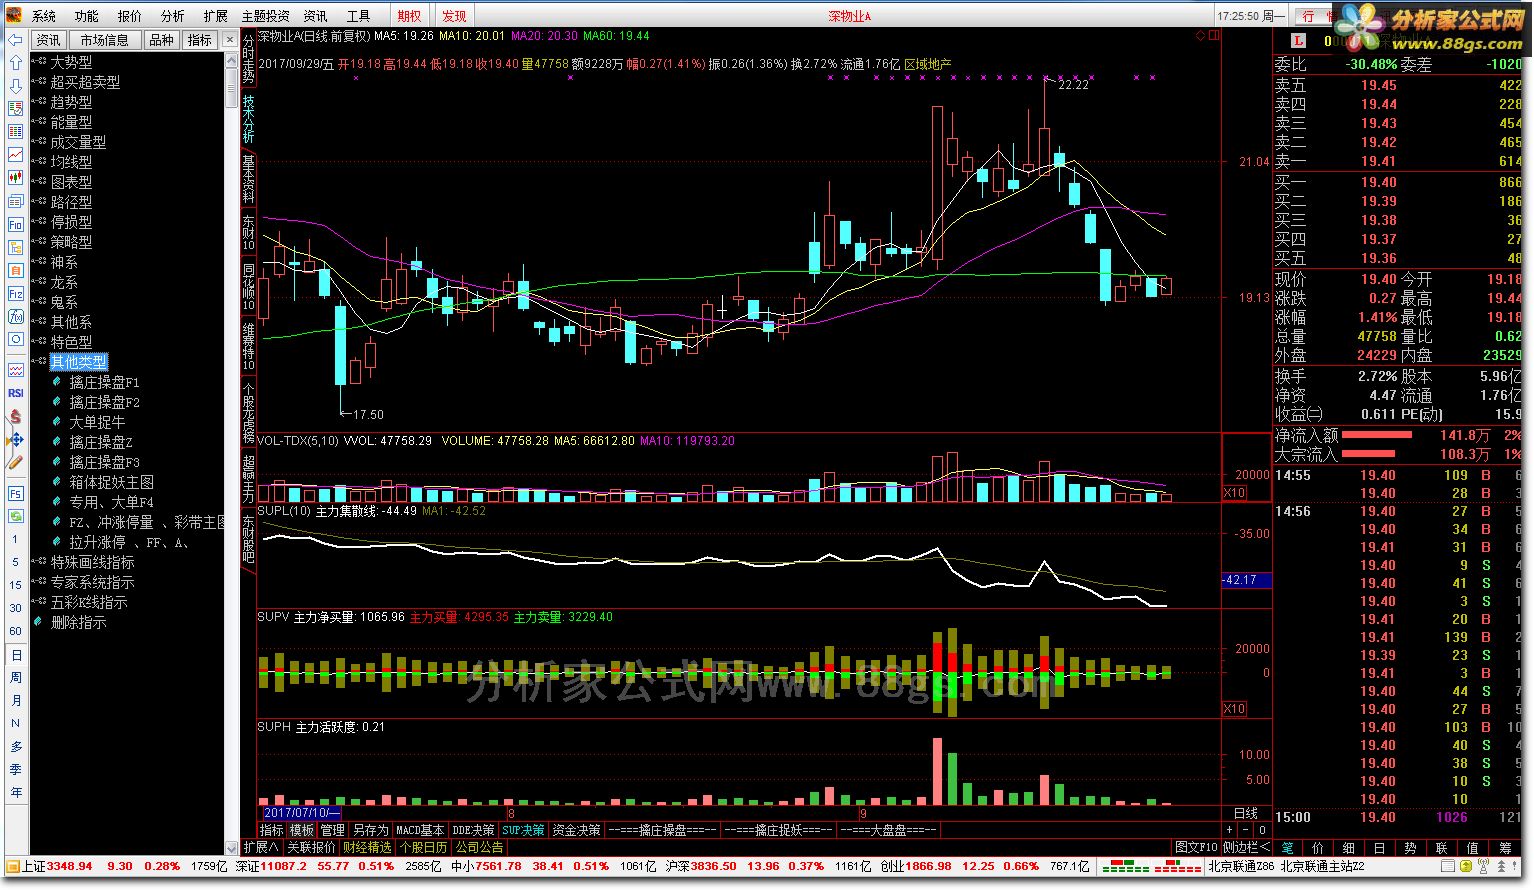Click the red dollar sign icon
The width and height of the screenshot is (1534, 890).
pyautogui.click(x=15, y=416)
